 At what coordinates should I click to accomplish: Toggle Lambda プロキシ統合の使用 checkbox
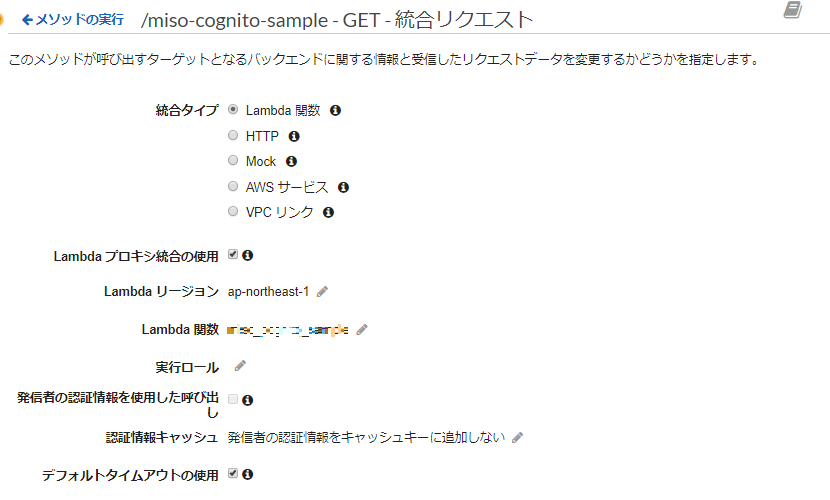(233, 255)
